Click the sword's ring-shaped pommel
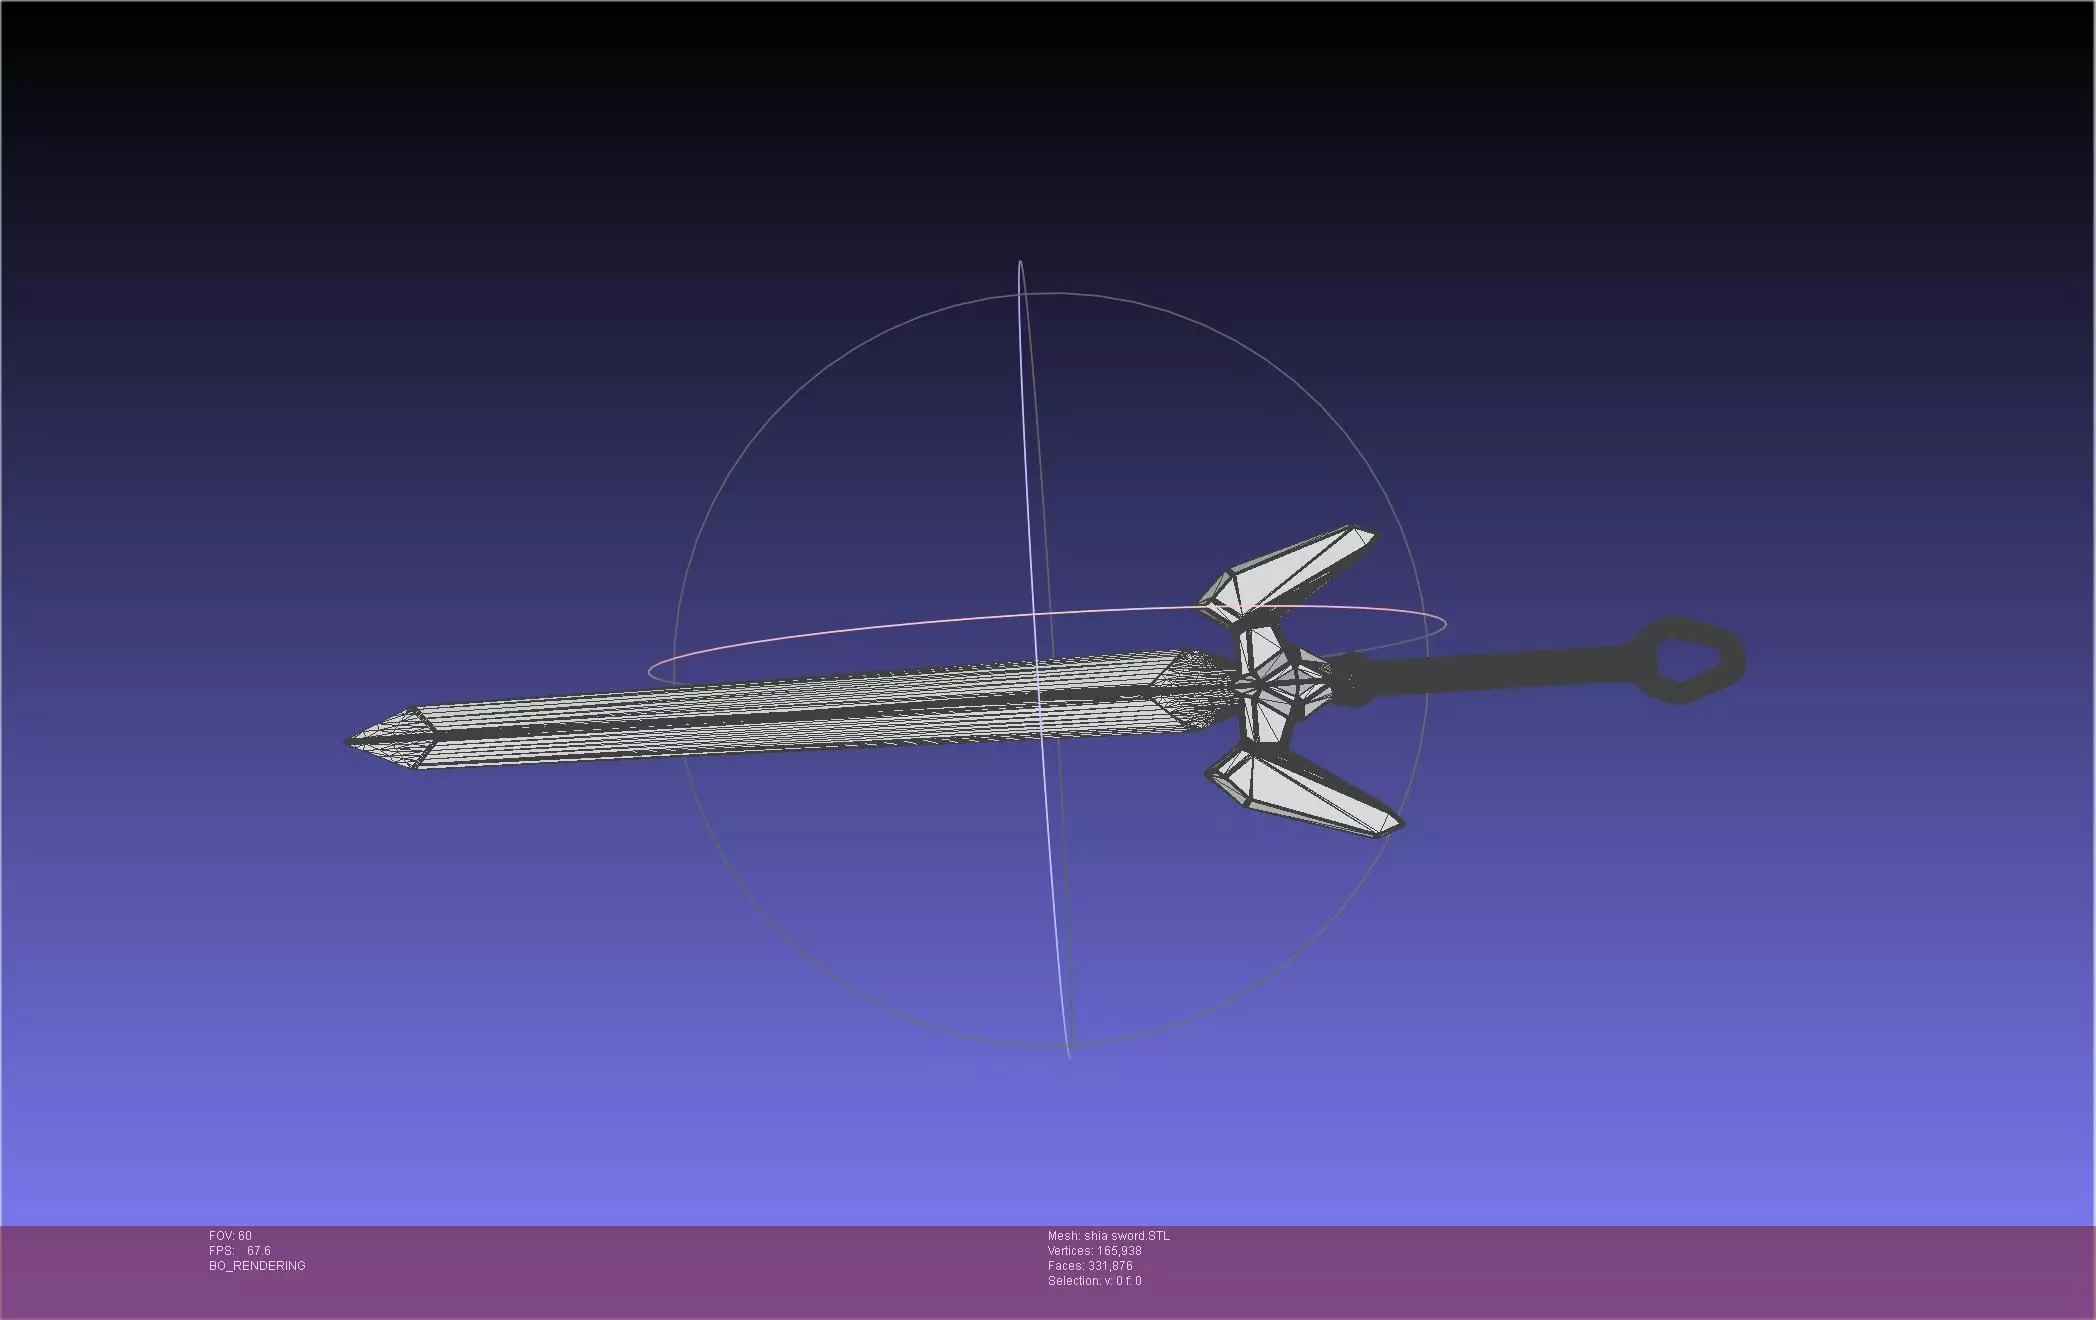Viewport: 2096px width, 1320px height. click(x=1690, y=660)
